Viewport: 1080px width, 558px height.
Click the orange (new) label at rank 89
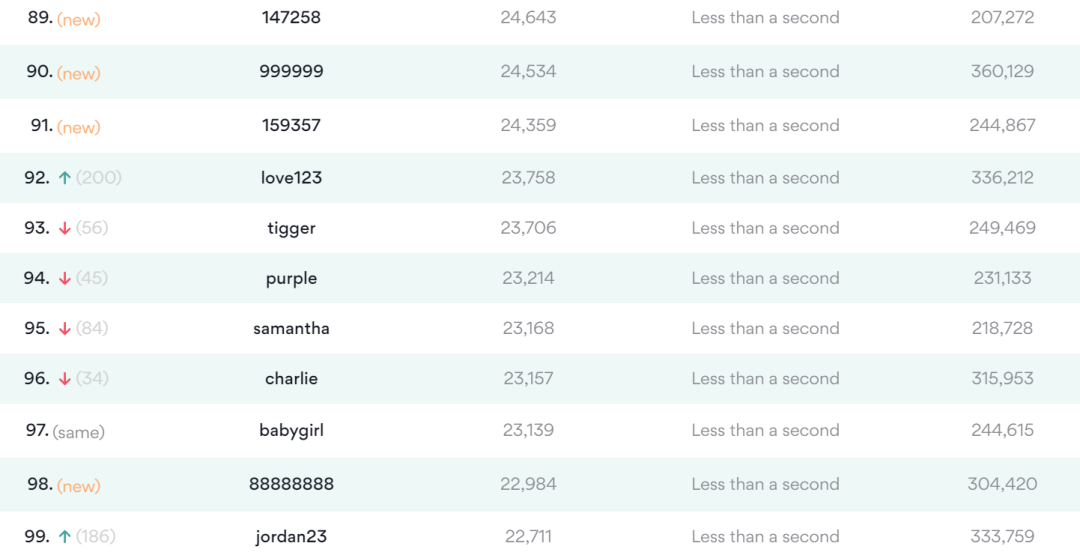coord(79,19)
